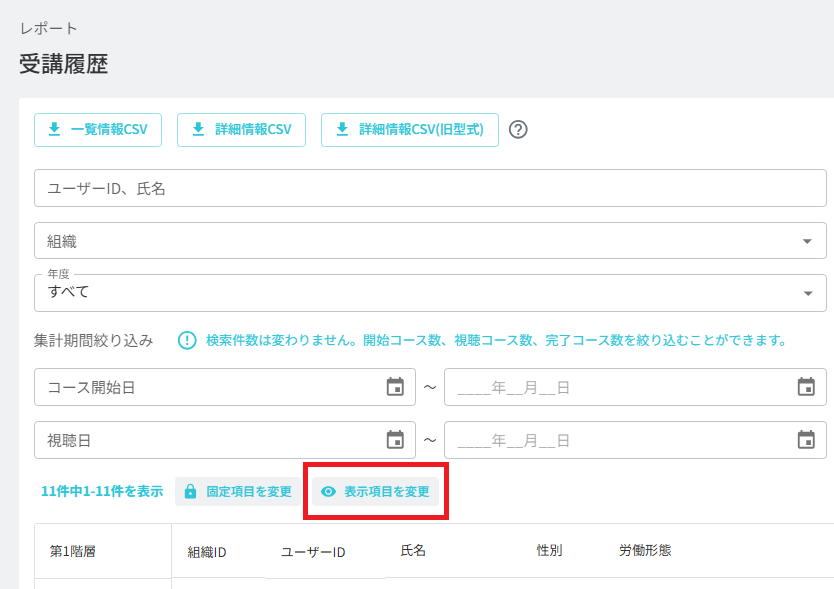Click the 労働形態 column header
Viewport: 834px width, 589px height.
coord(645,550)
